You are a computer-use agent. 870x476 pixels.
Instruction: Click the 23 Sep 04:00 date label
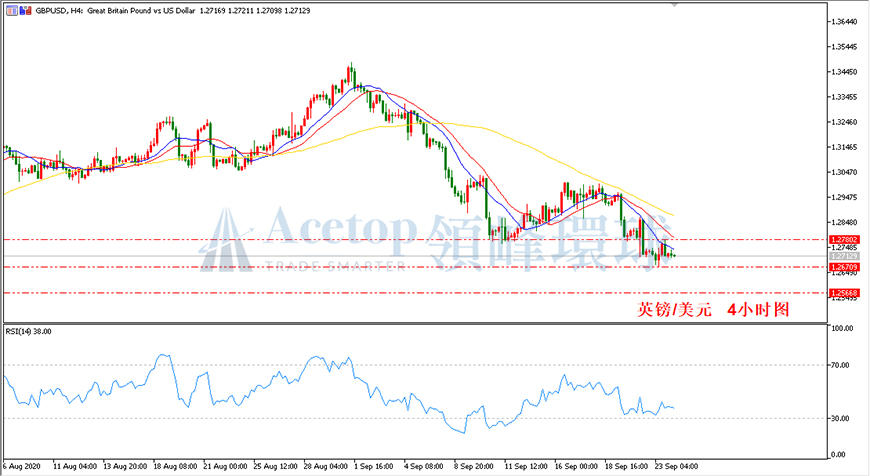[x=676, y=467]
